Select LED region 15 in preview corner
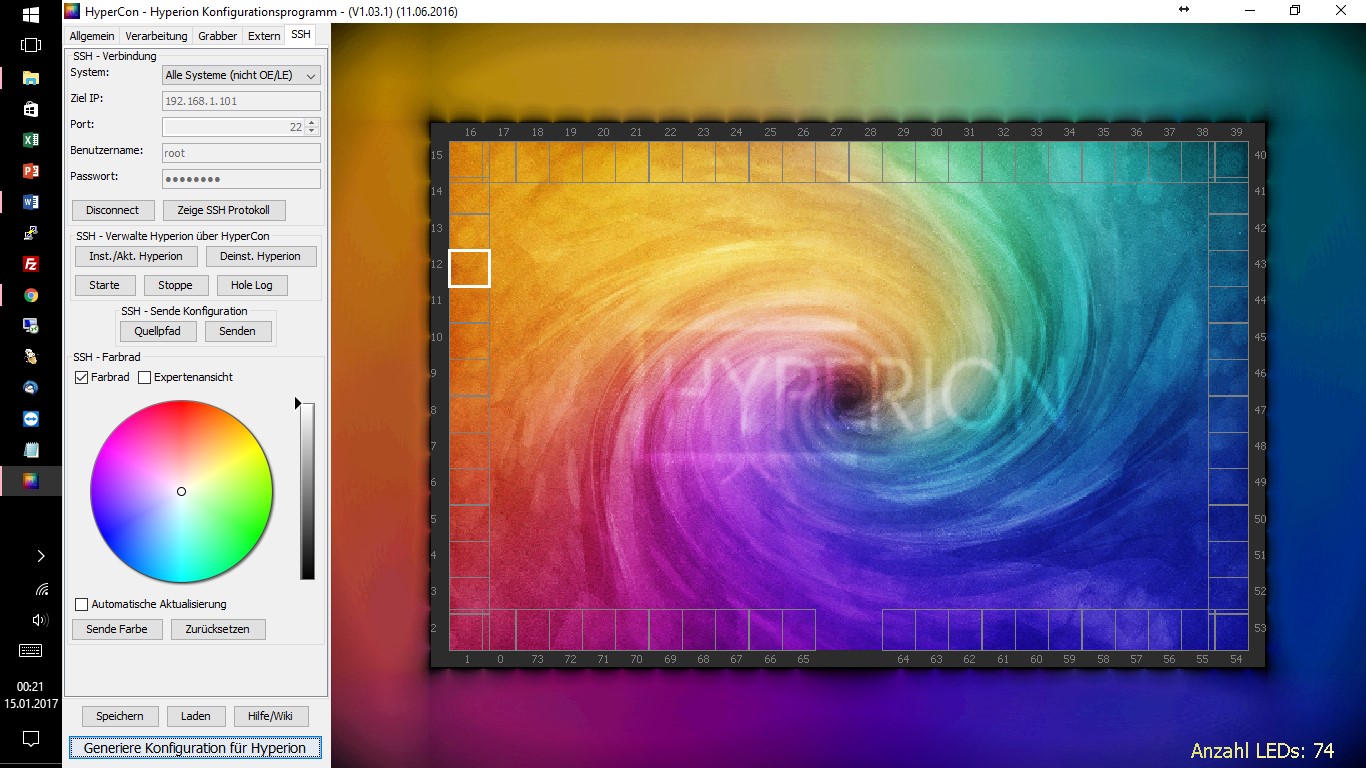 [469, 160]
